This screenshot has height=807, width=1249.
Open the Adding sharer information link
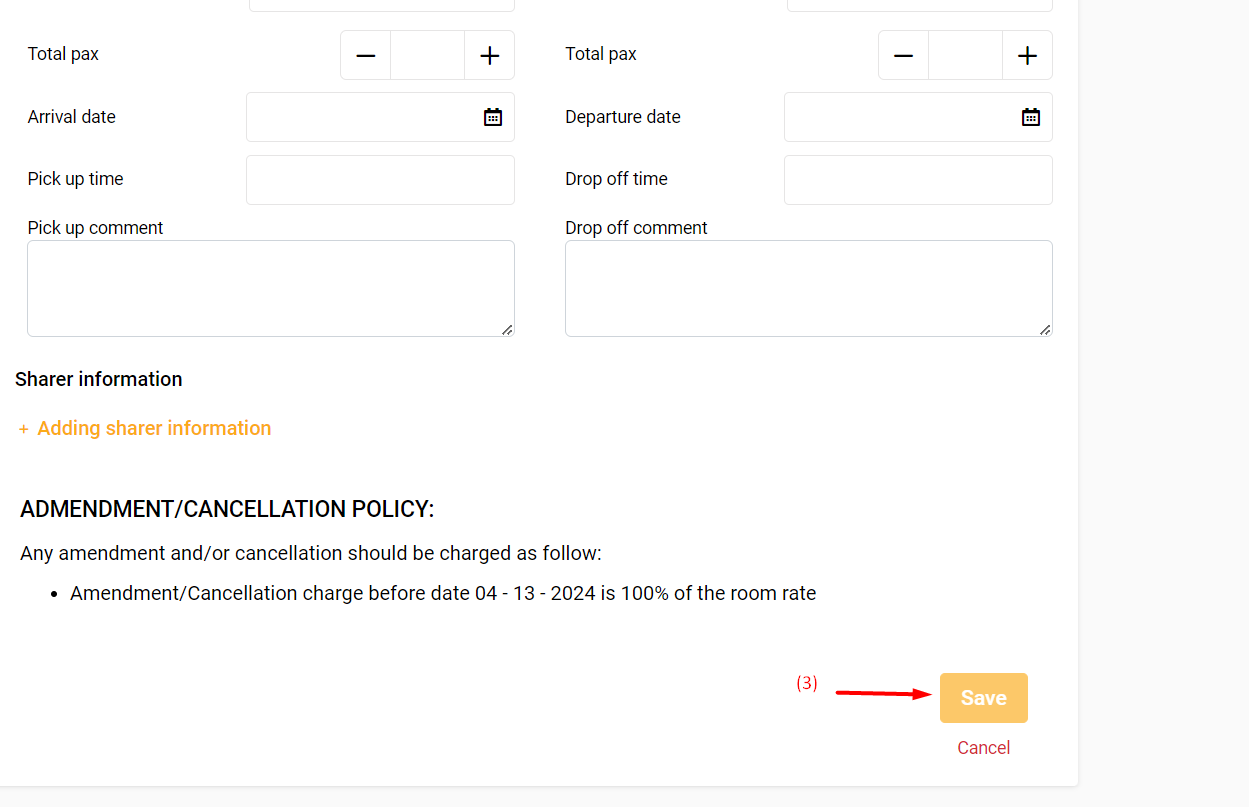[x=154, y=428]
